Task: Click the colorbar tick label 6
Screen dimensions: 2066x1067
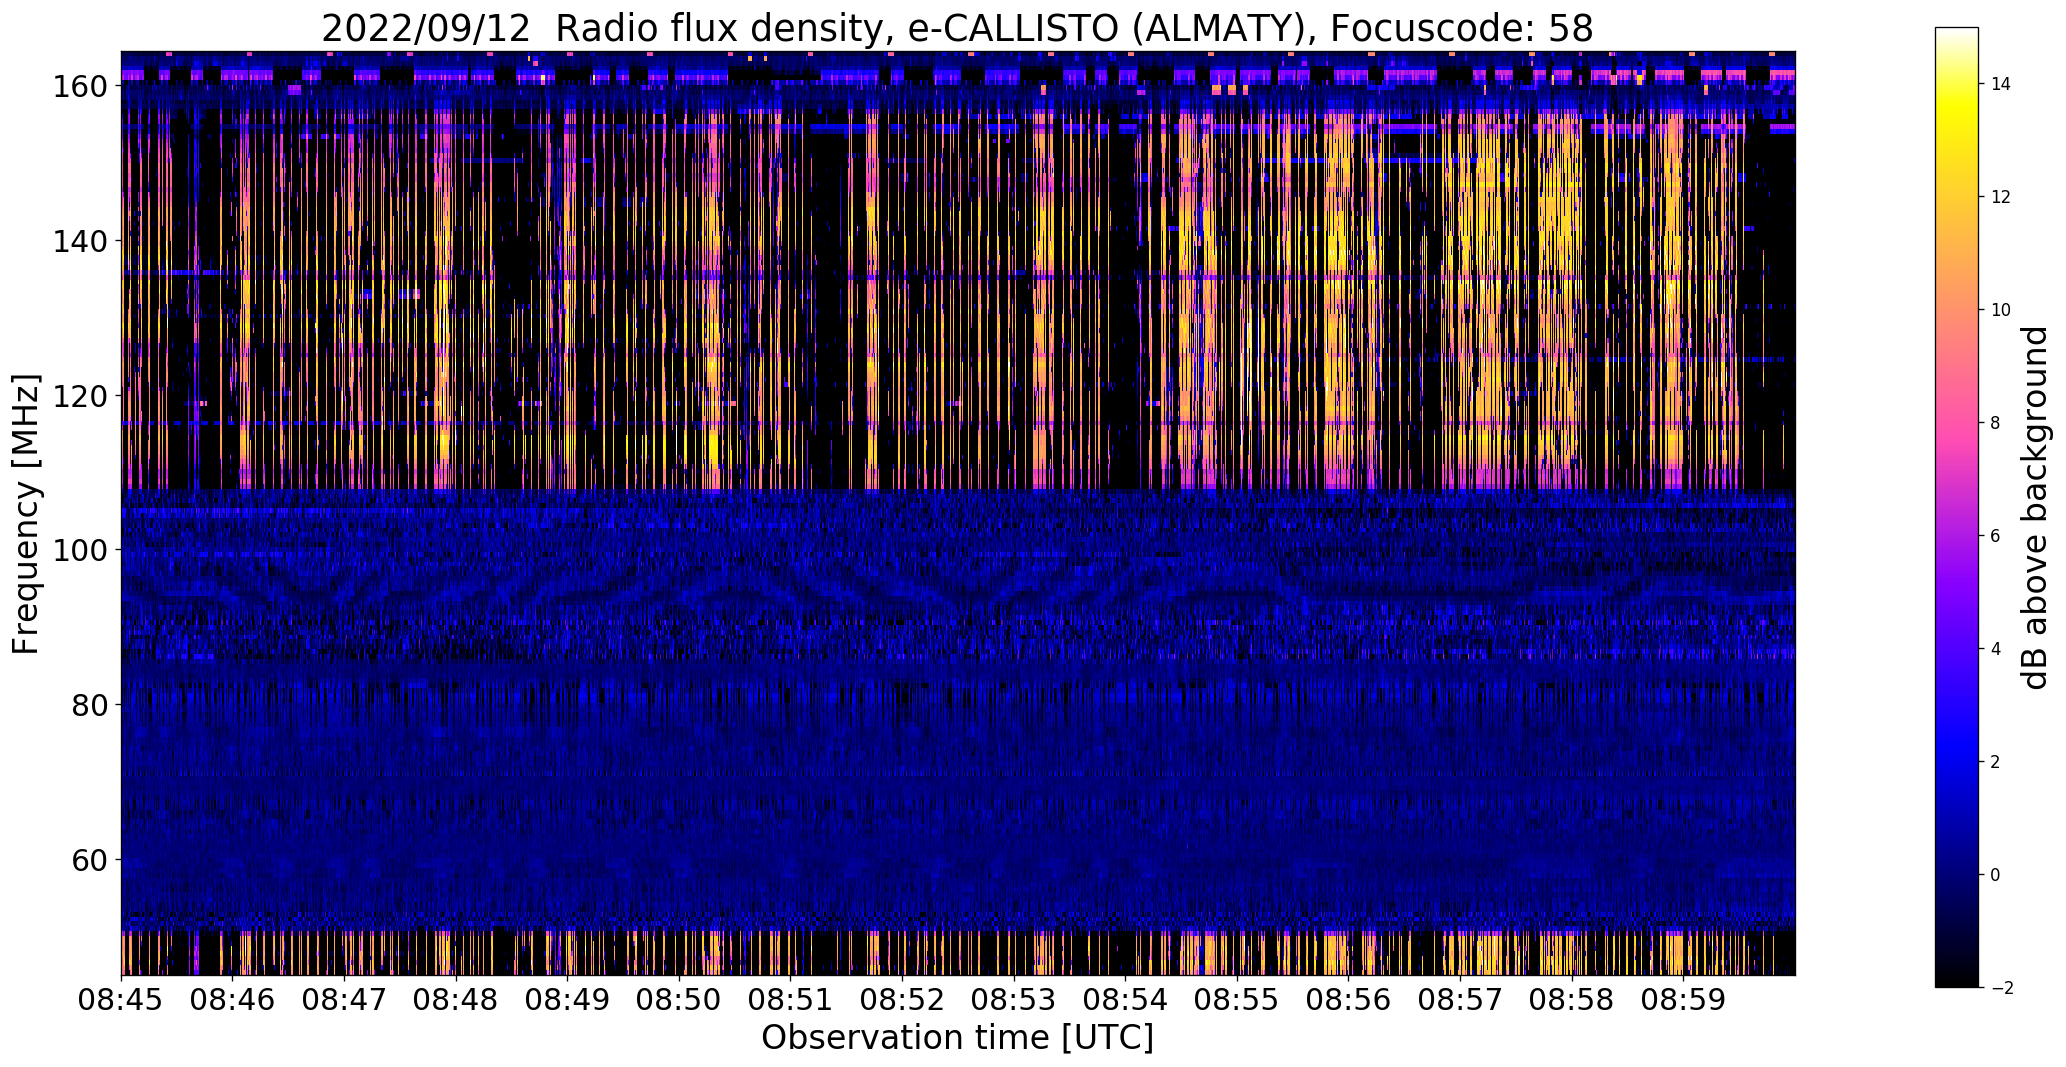Action: click(1996, 536)
